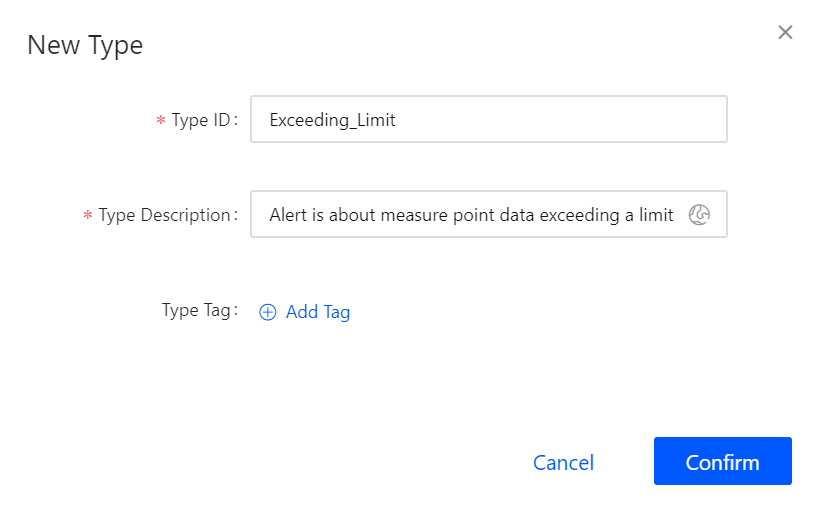The image size is (818, 513).
Task: Click the word limit ending the description
Action: click(656, 215)
